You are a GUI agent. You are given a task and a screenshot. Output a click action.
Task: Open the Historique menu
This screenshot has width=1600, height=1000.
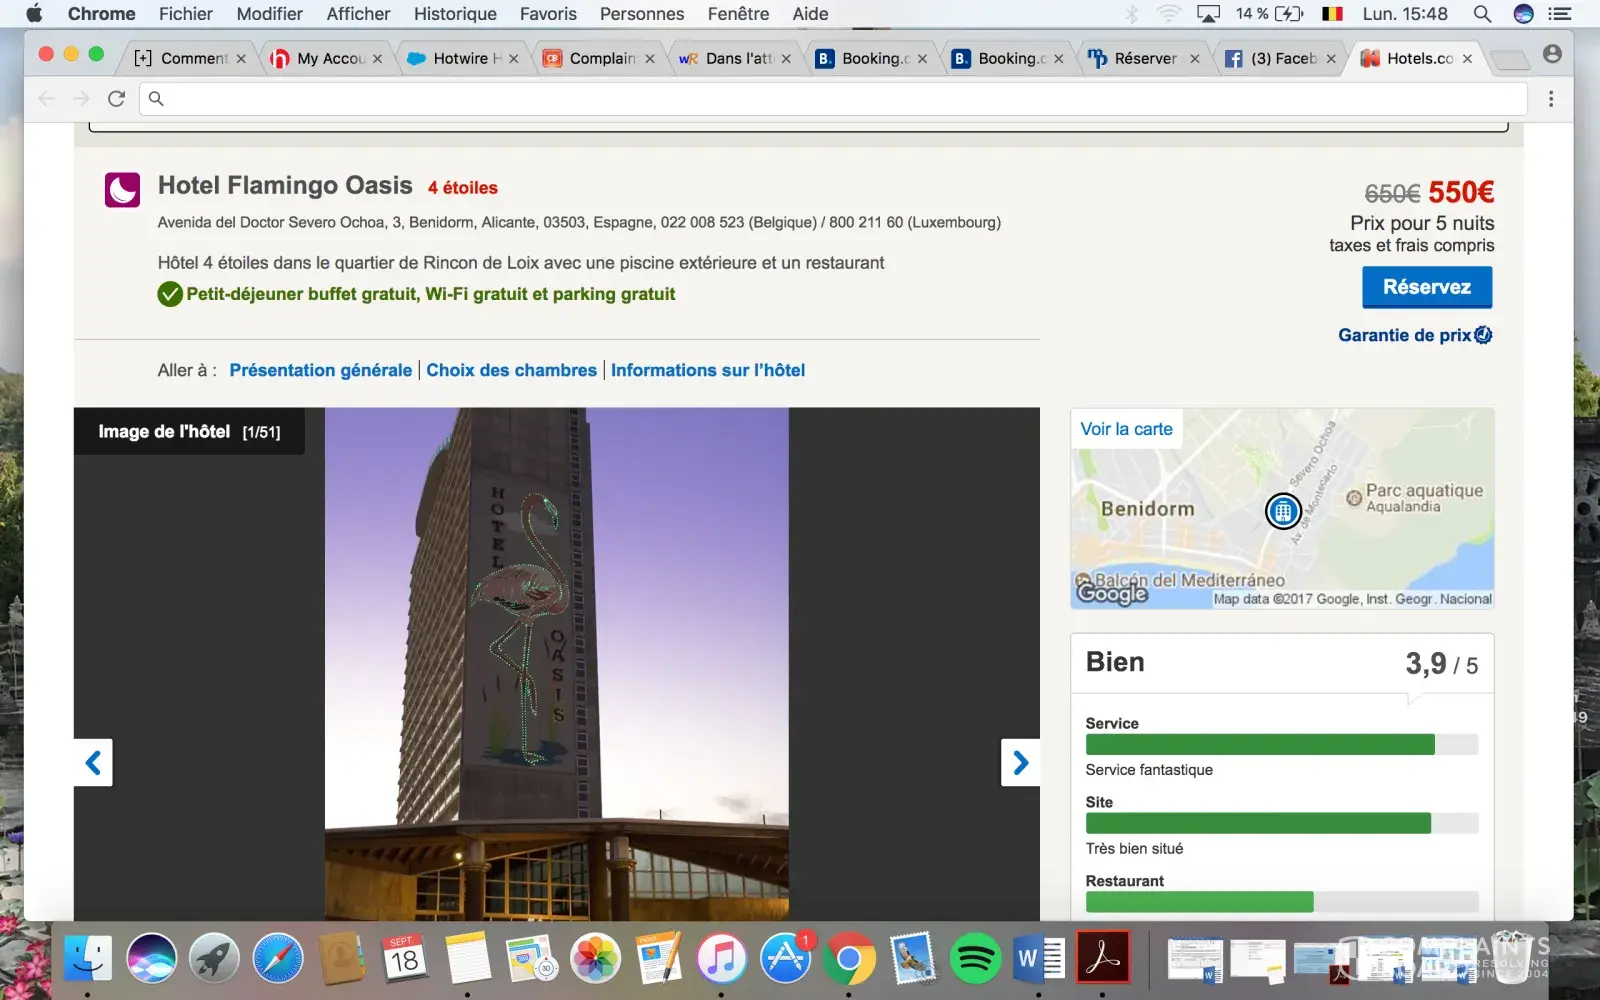coord(455,14)
